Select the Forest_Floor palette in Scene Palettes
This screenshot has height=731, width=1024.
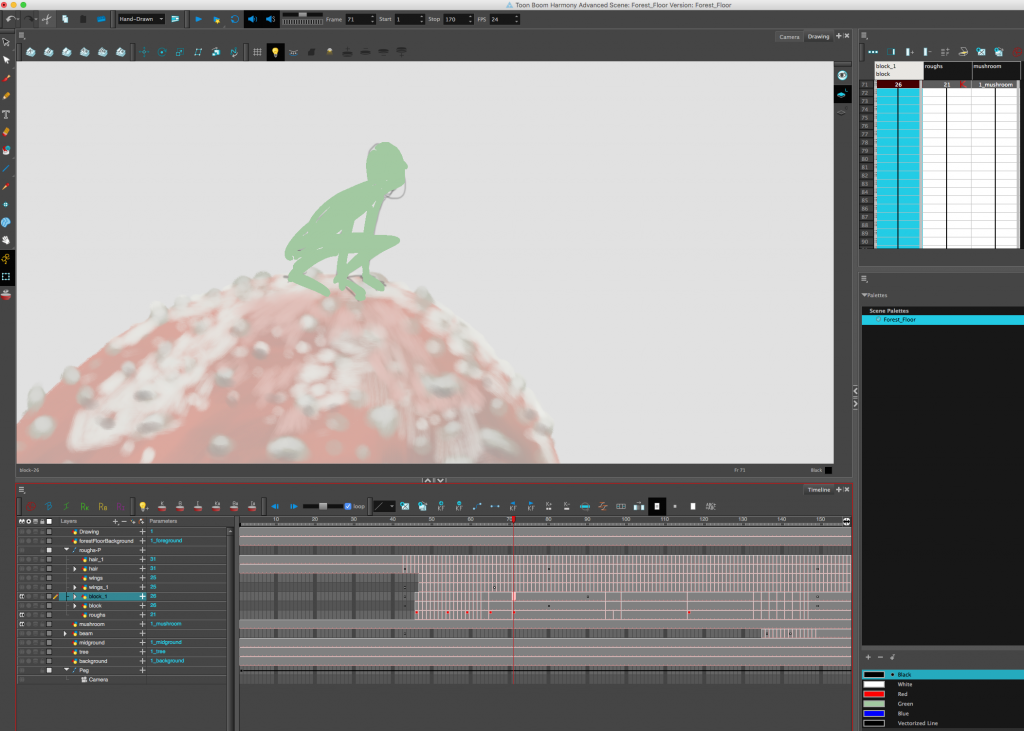tap(900, 320)
